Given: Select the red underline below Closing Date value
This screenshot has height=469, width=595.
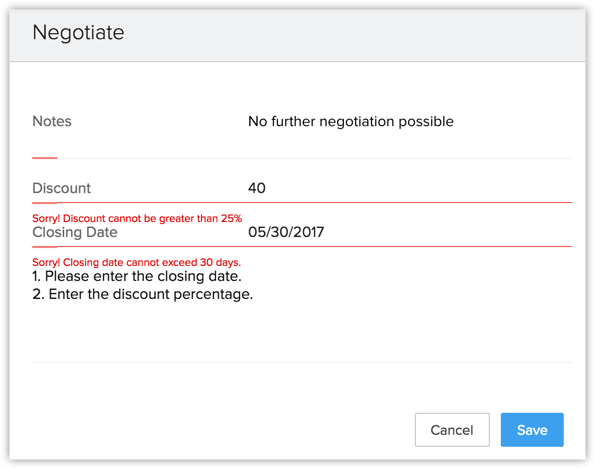Looking at the screenshot, I should [x=302, y=247].
